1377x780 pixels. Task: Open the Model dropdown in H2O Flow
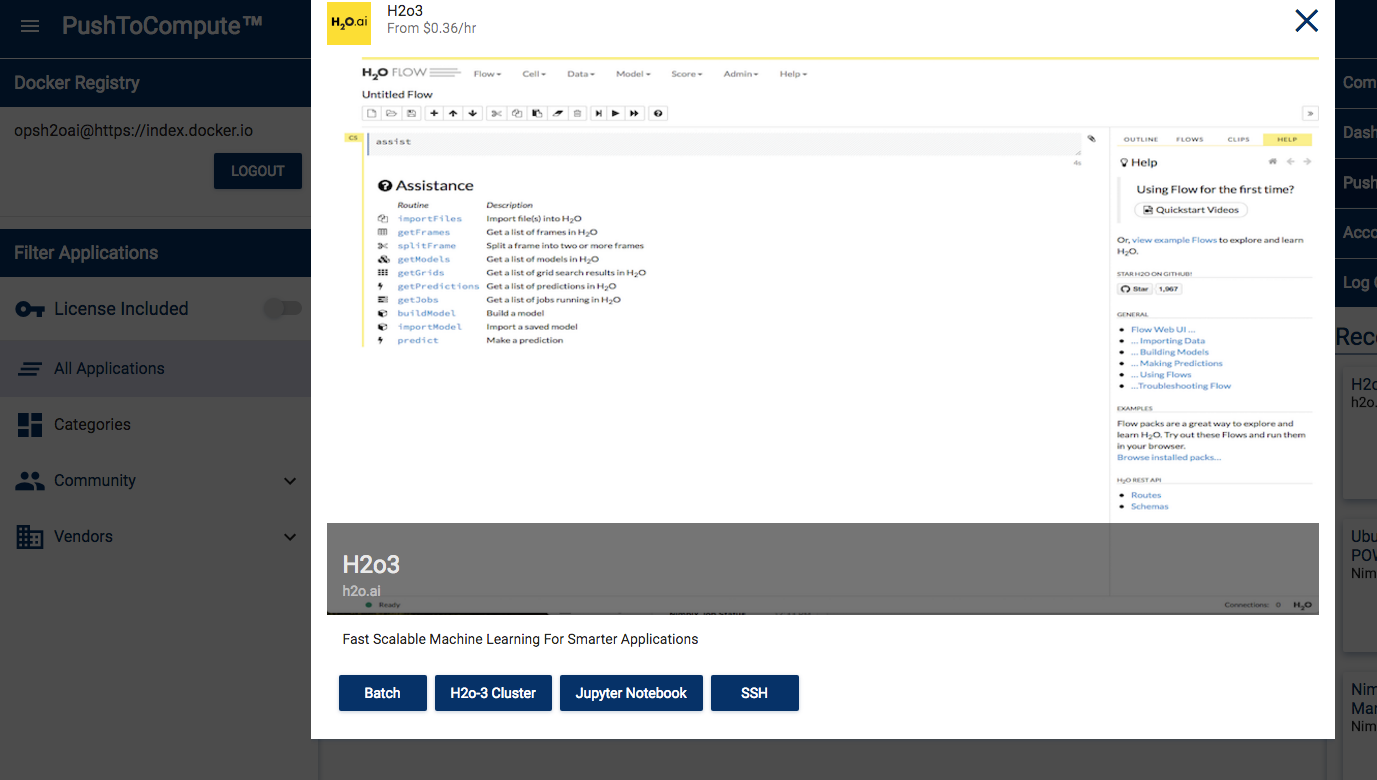633,74
